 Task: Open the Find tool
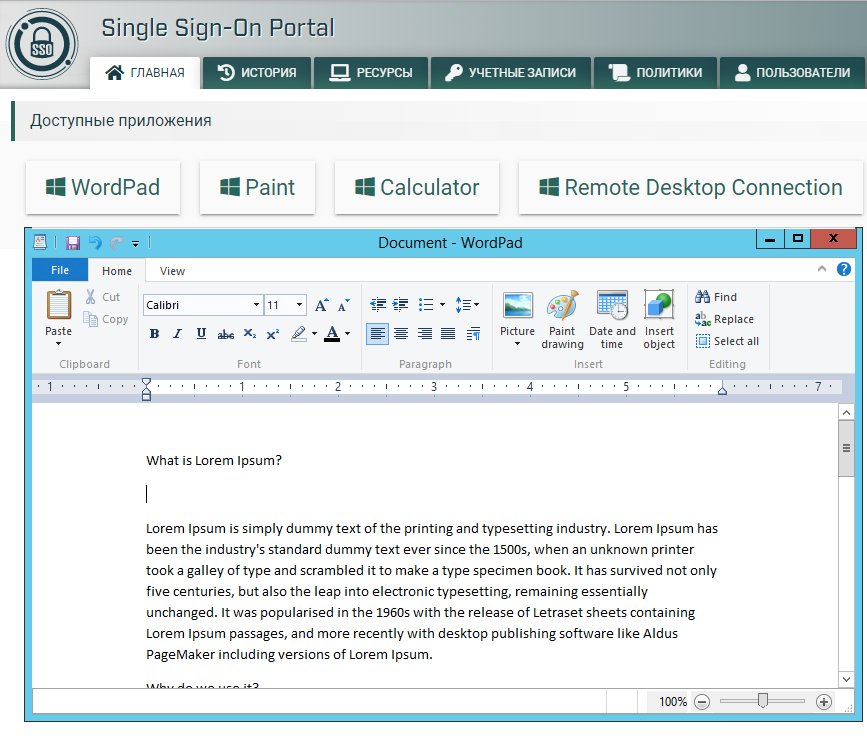pyautogui.click(x=723, y=297)
